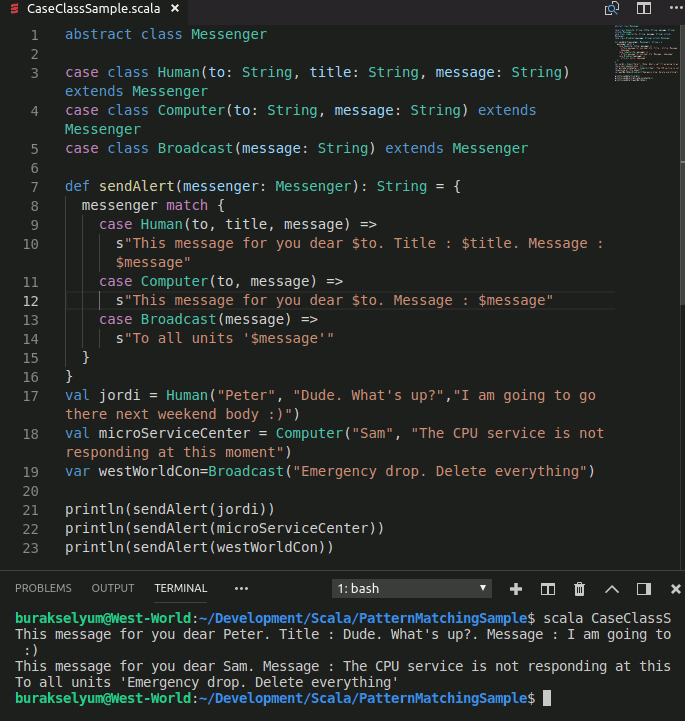The height and width of the screenshot is (721, 685).
Task: Click terminal output 'To all units' line
Action: 207,682
